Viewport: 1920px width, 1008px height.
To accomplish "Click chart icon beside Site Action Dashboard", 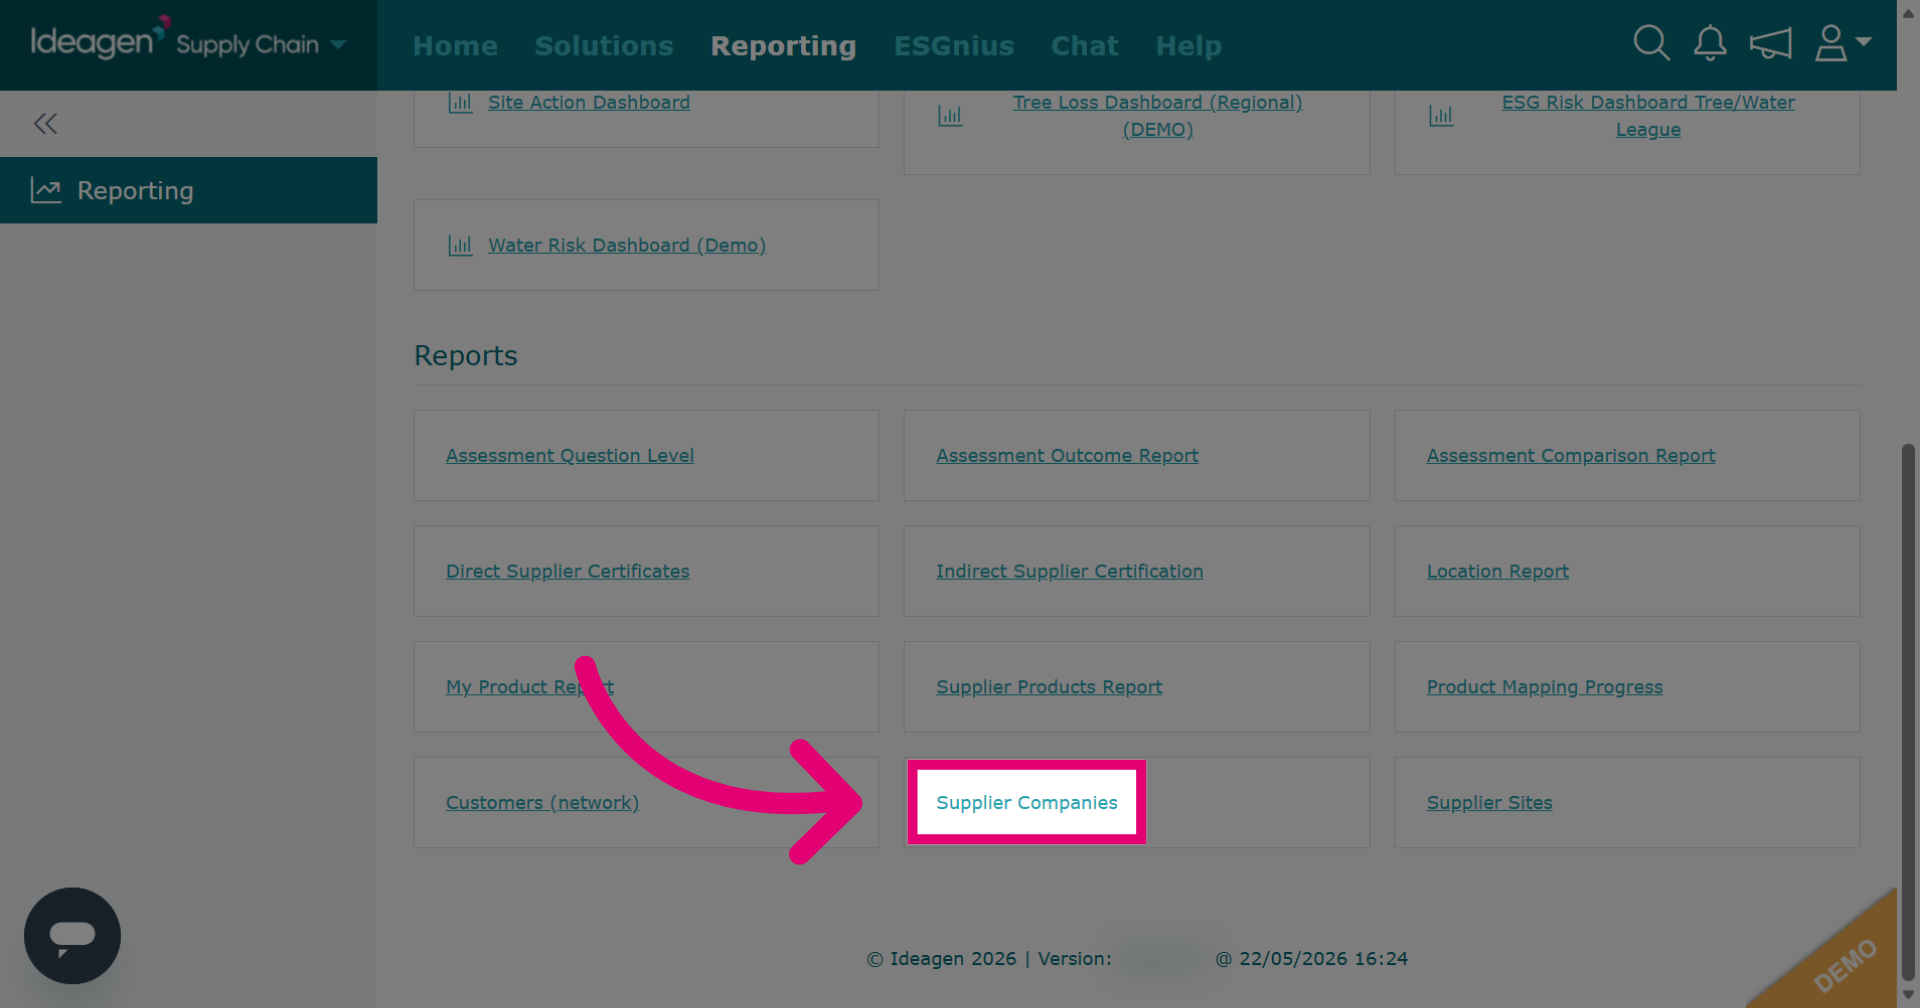I will [x=460, y=102].
